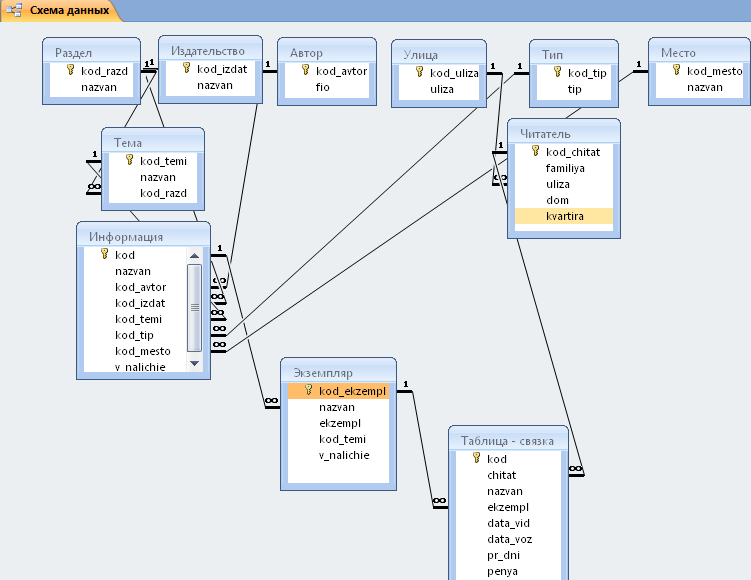
Task: Click key icon beside kod_mesto
Action: [676, 70]
